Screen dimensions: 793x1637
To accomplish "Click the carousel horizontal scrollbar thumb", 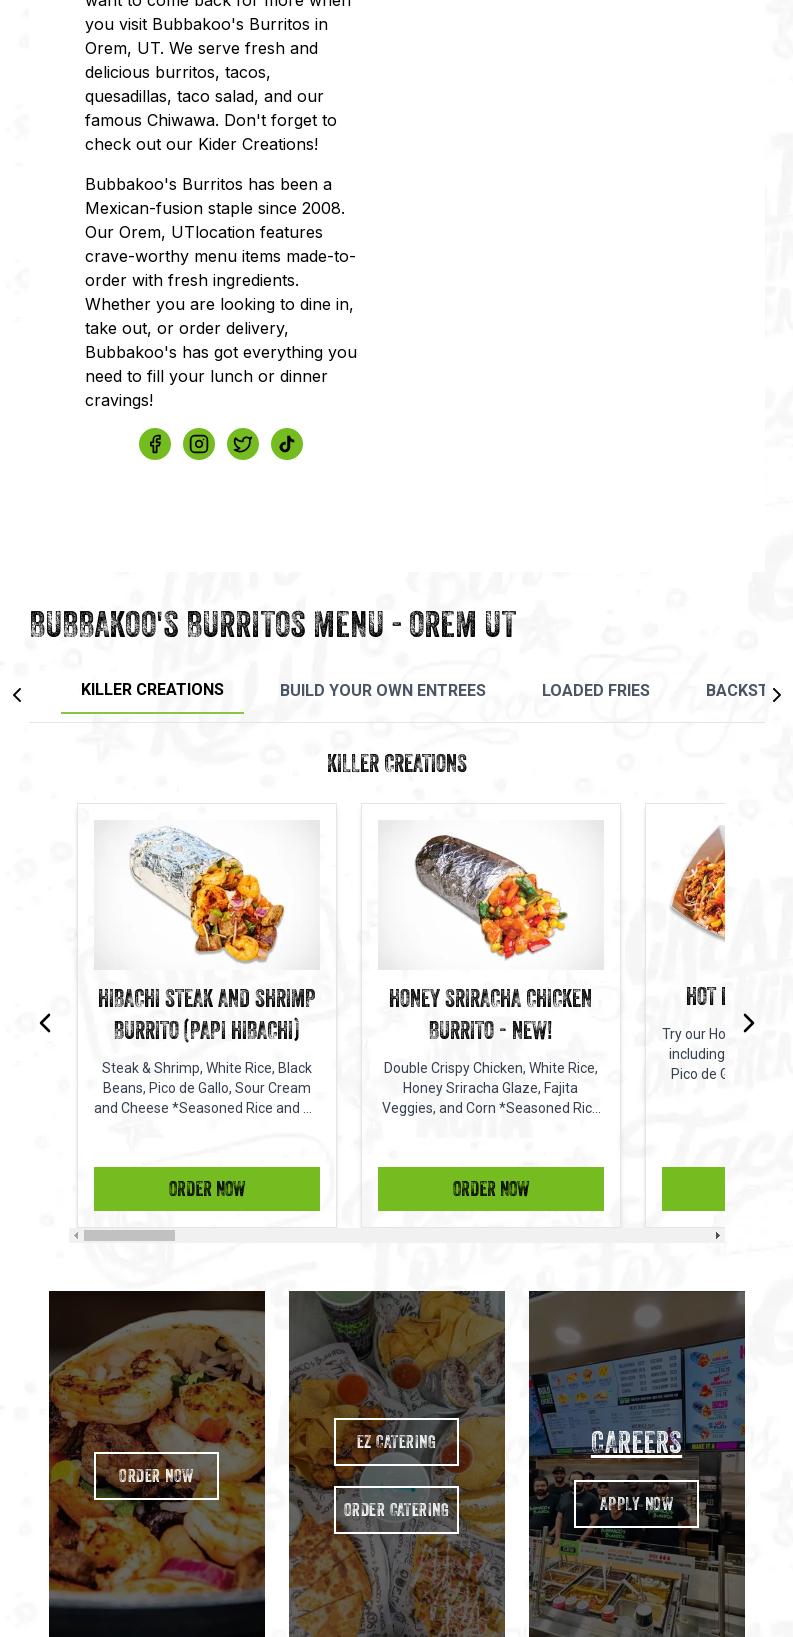I will click(129, 1235).
